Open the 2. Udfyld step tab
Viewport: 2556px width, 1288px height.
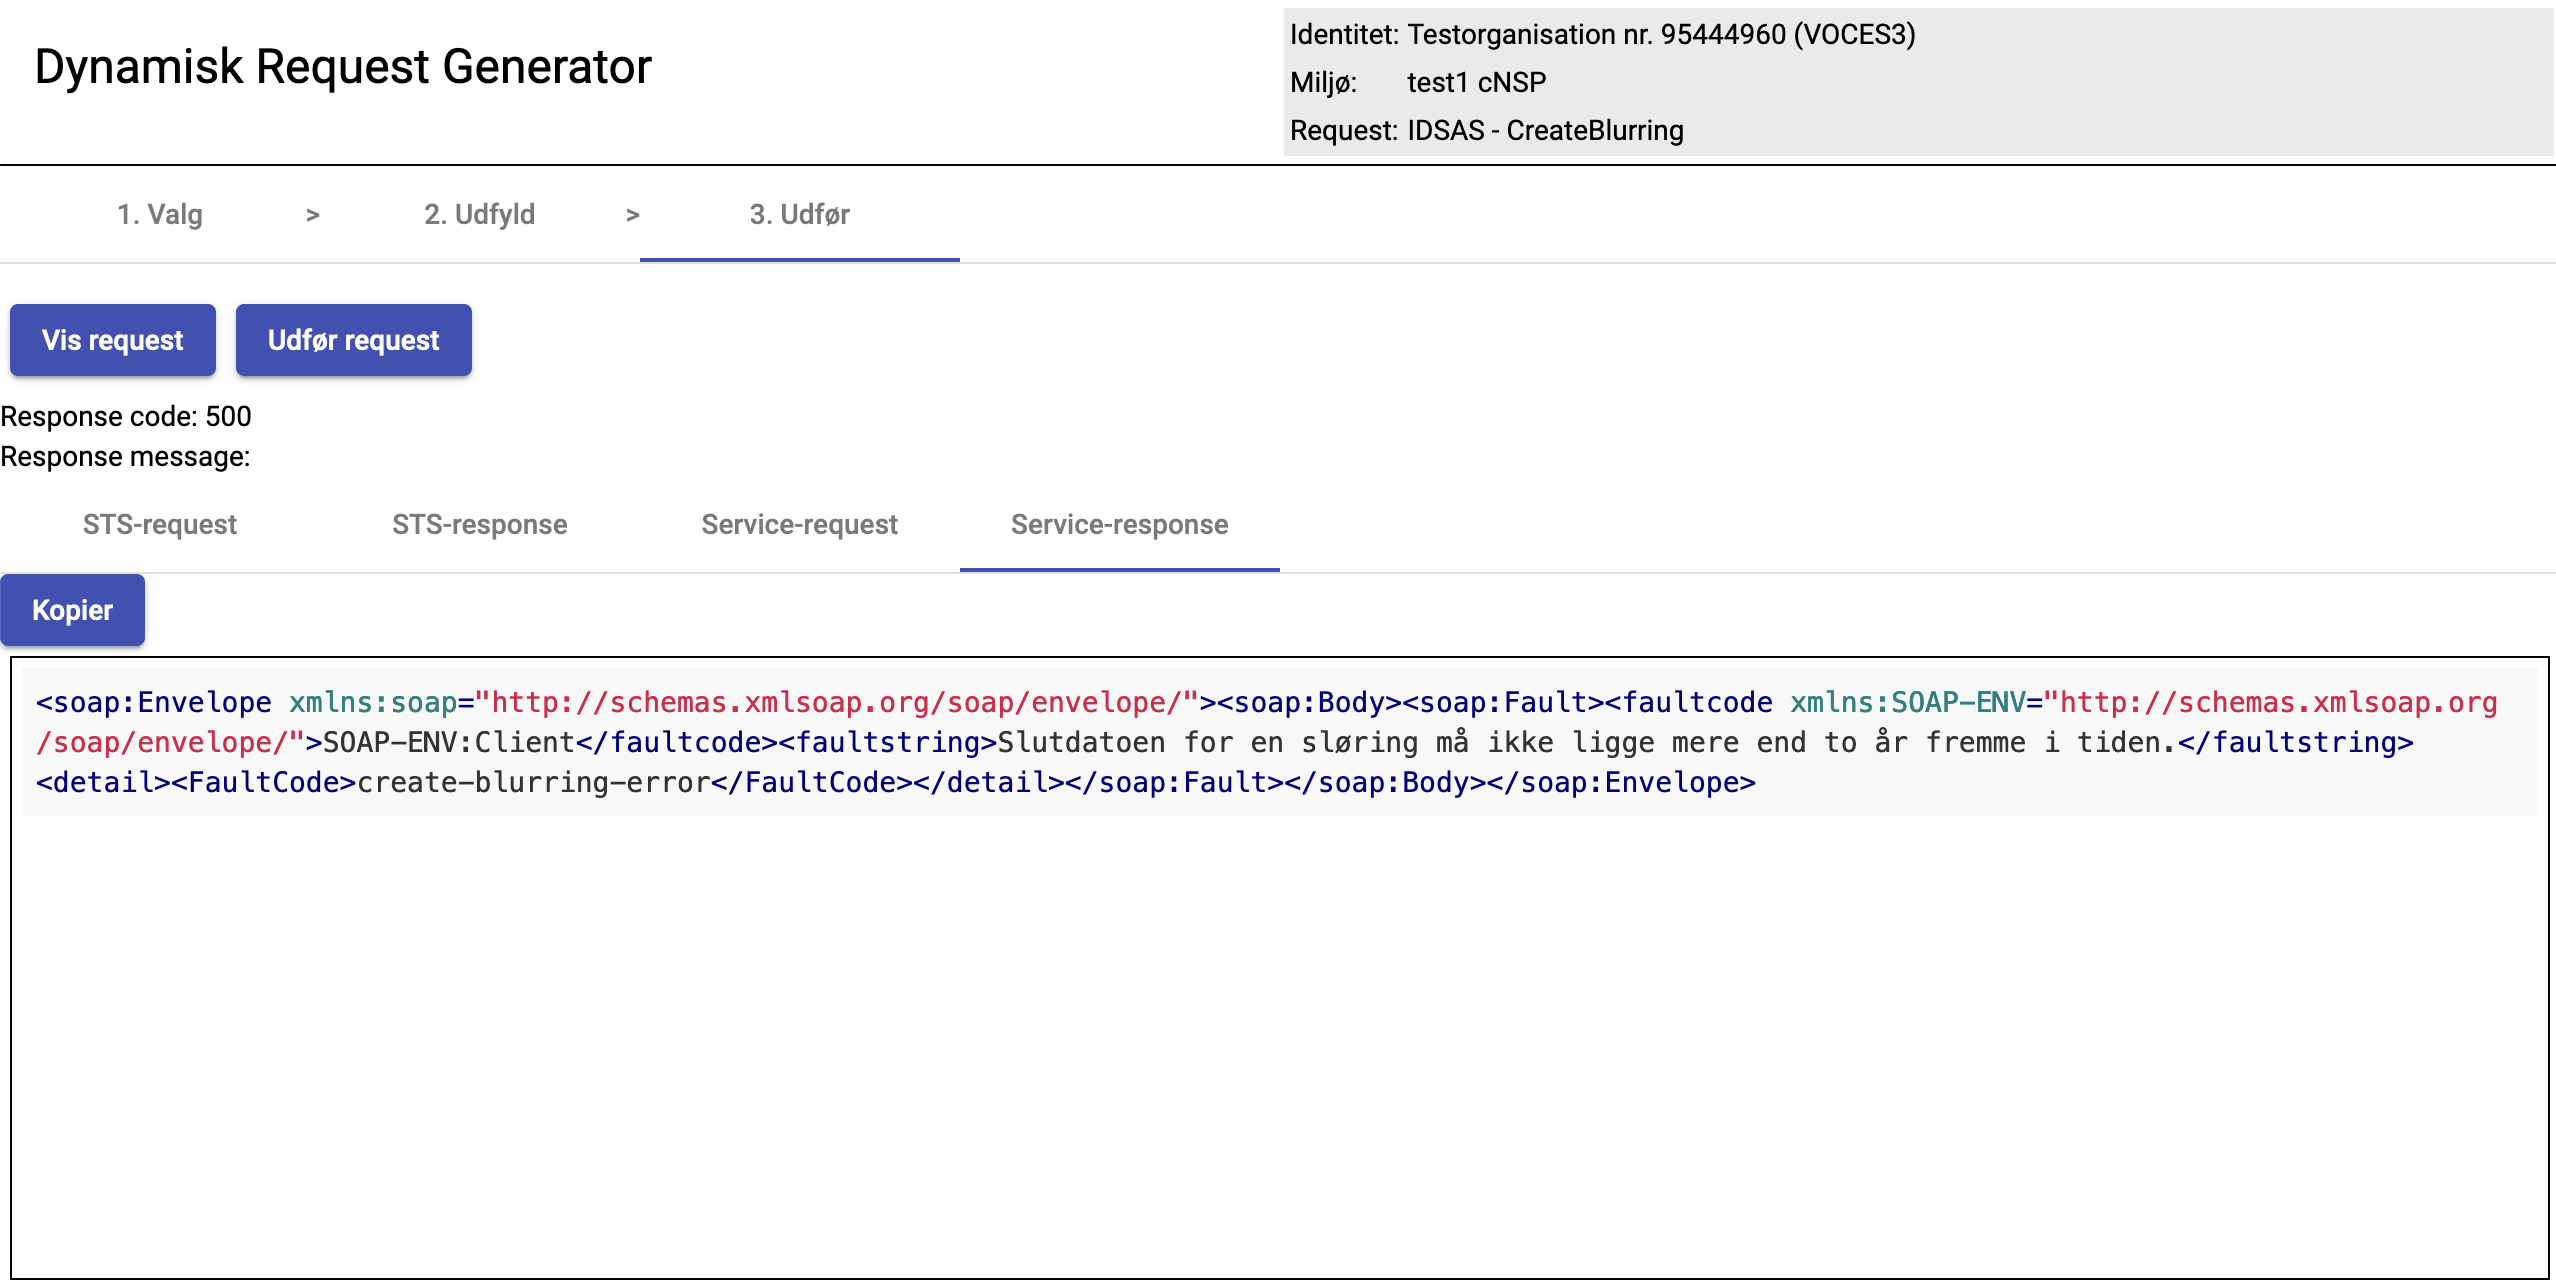pos(480,214)
